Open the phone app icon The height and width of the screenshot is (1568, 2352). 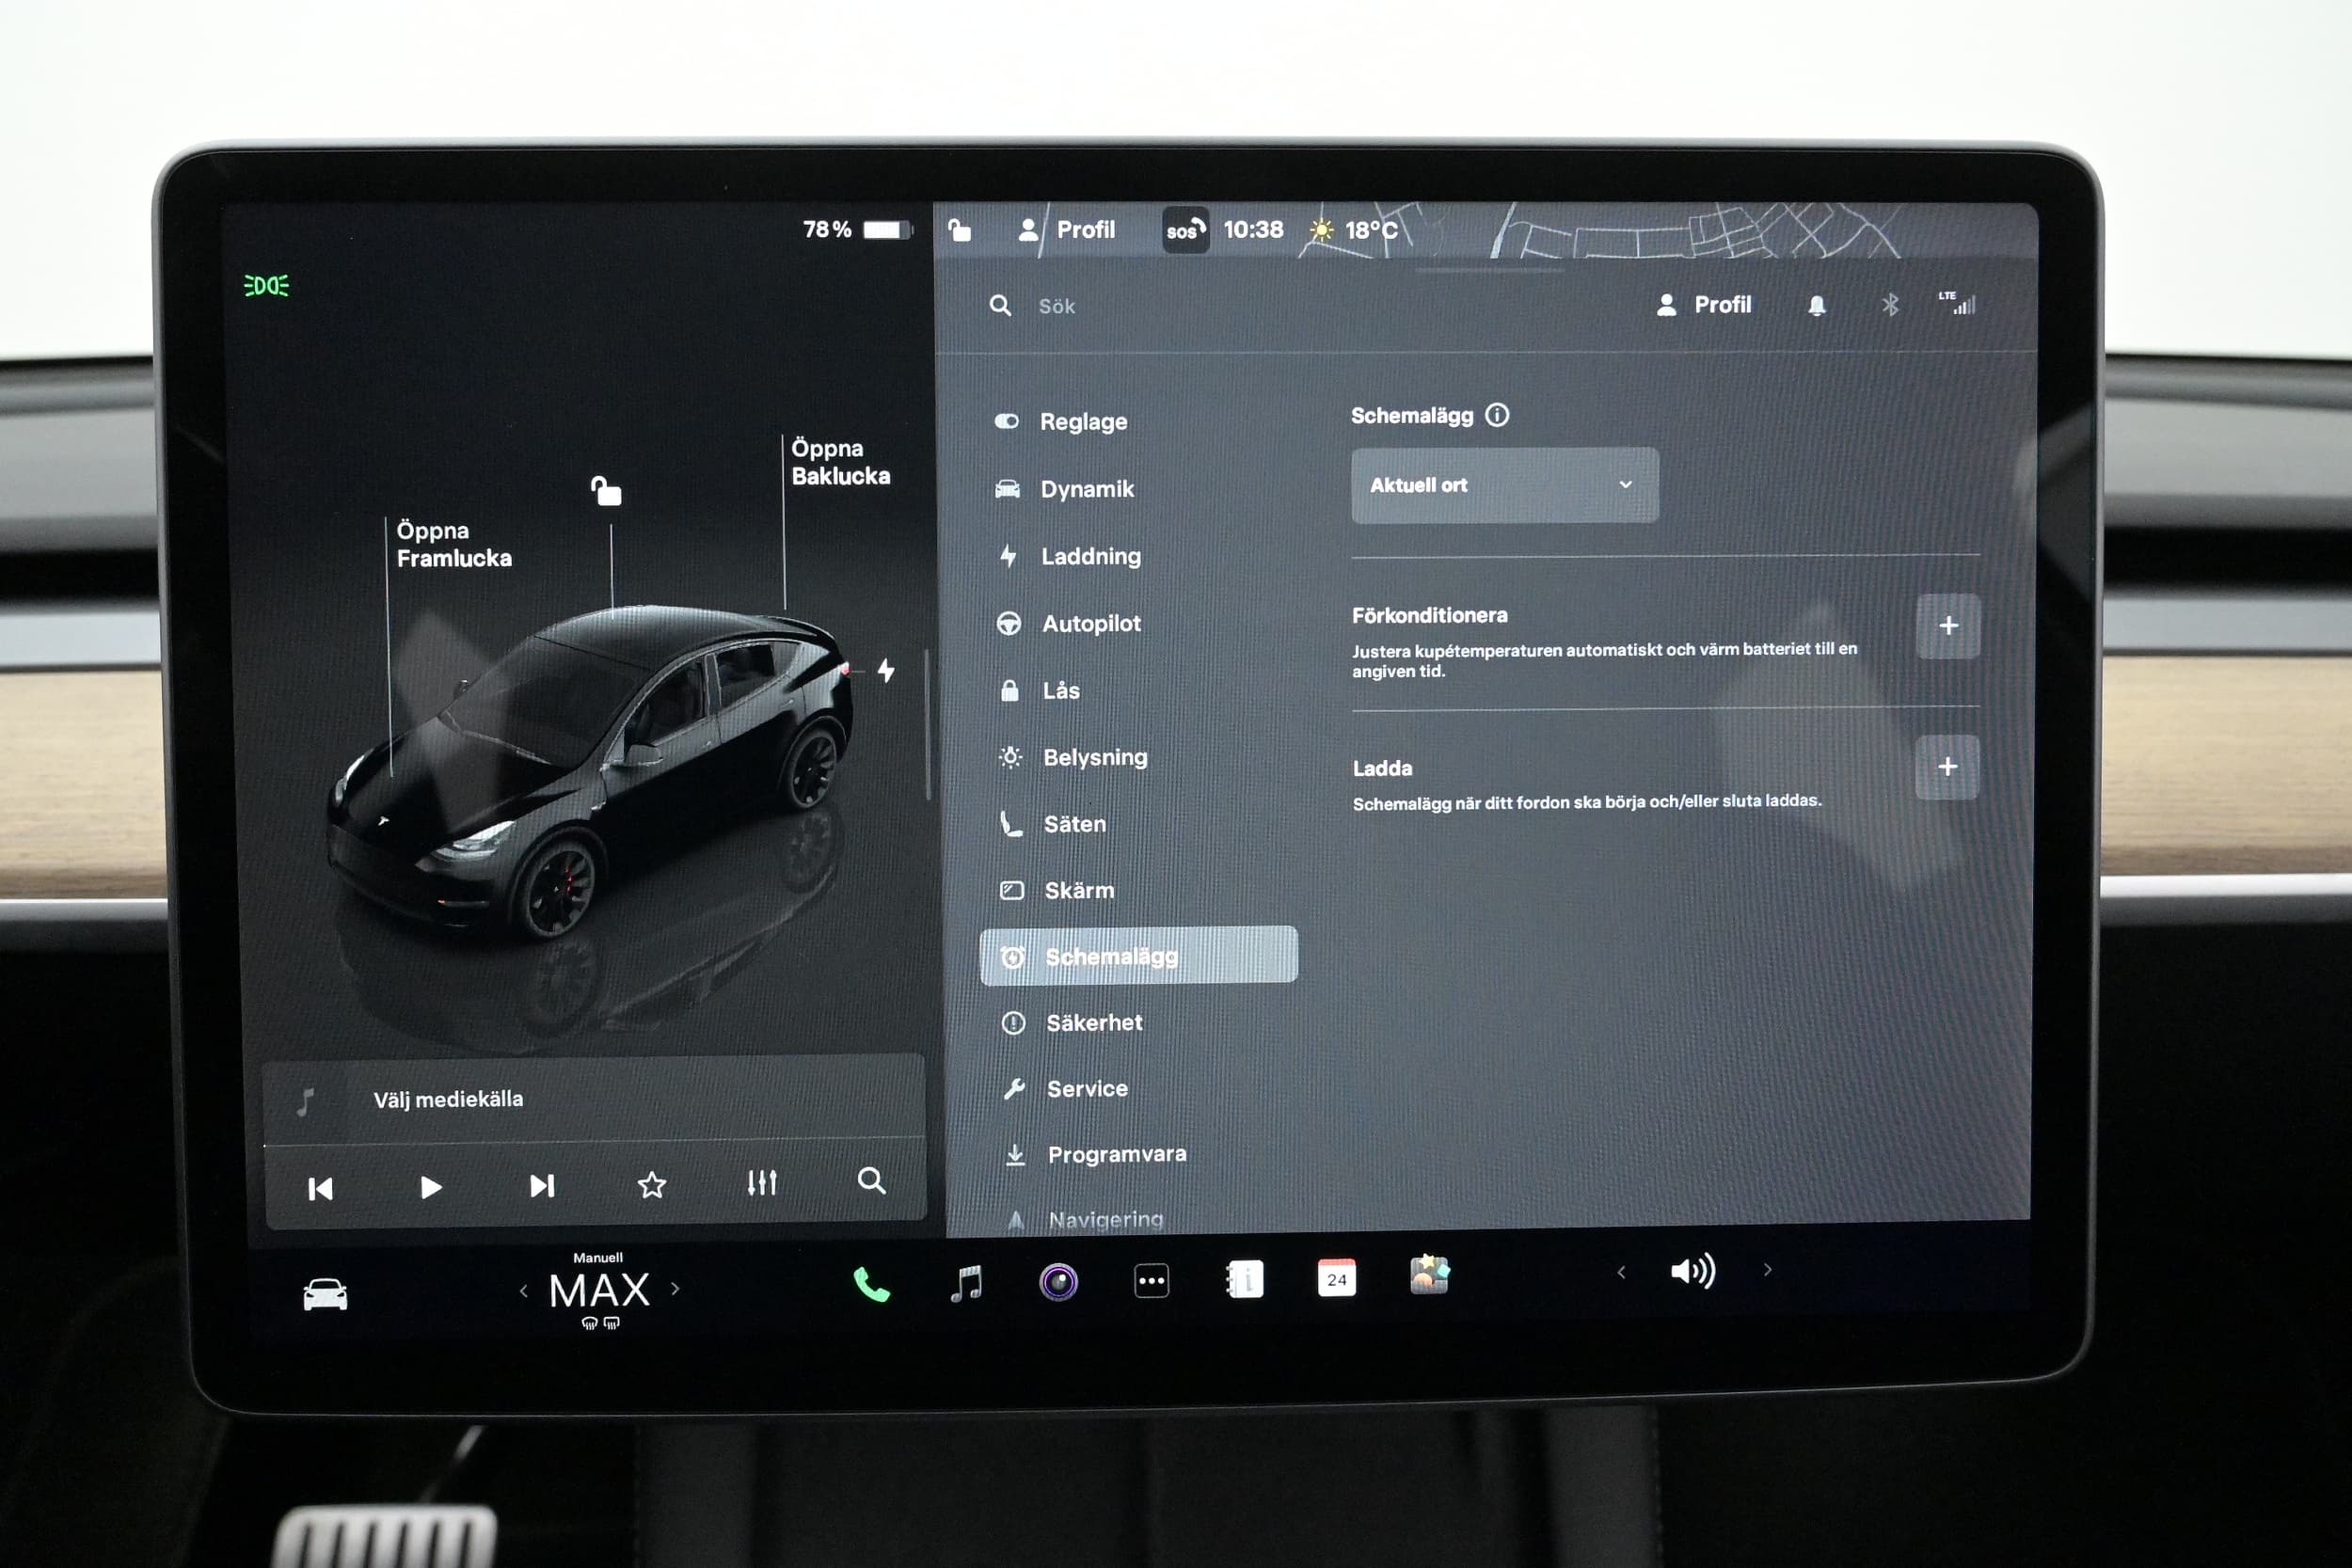pos(871,1284)
